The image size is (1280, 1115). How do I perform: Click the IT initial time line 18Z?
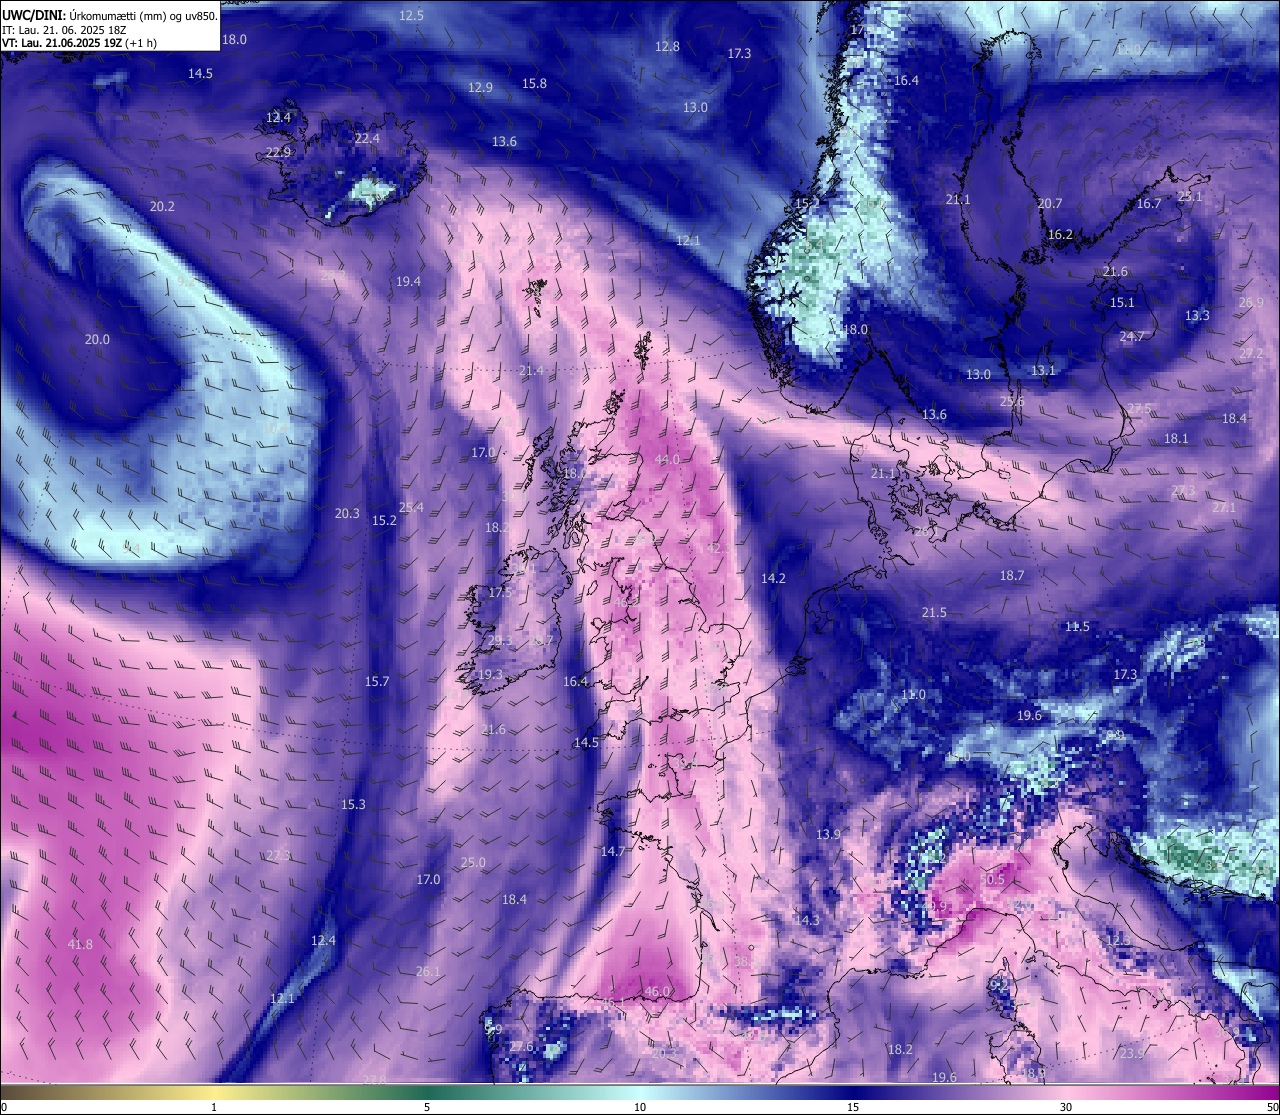[64, 30]
